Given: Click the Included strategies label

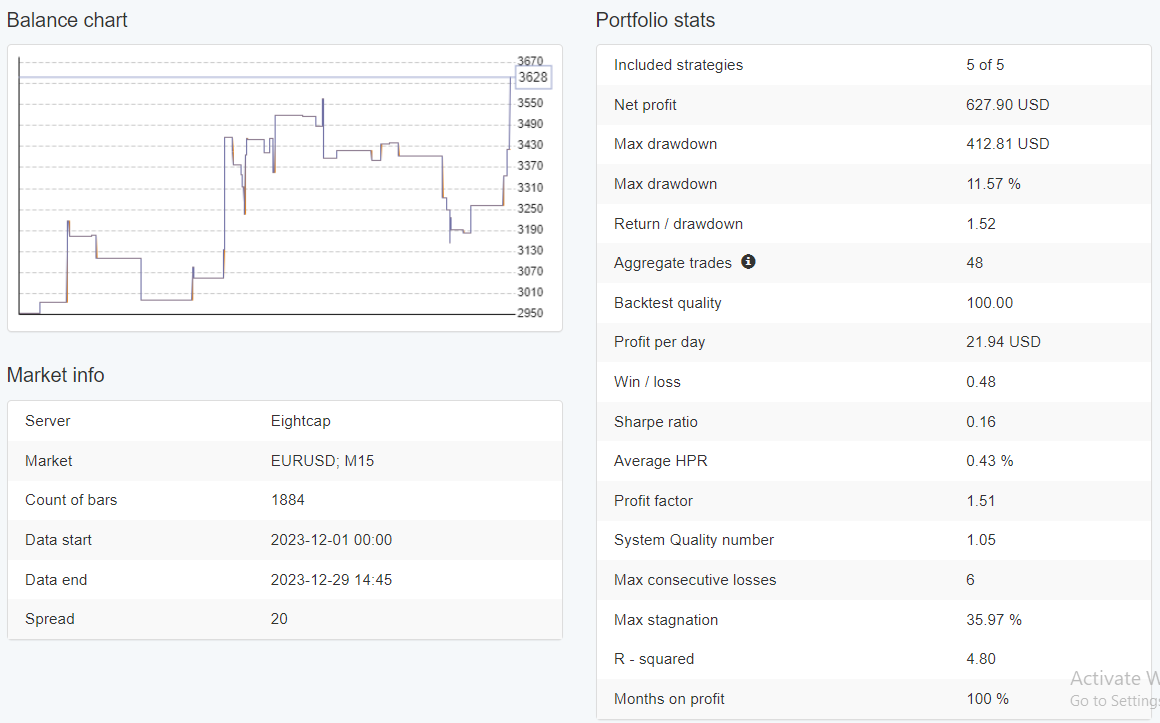Looking at the screenshot, I should [x=678, y=65].
